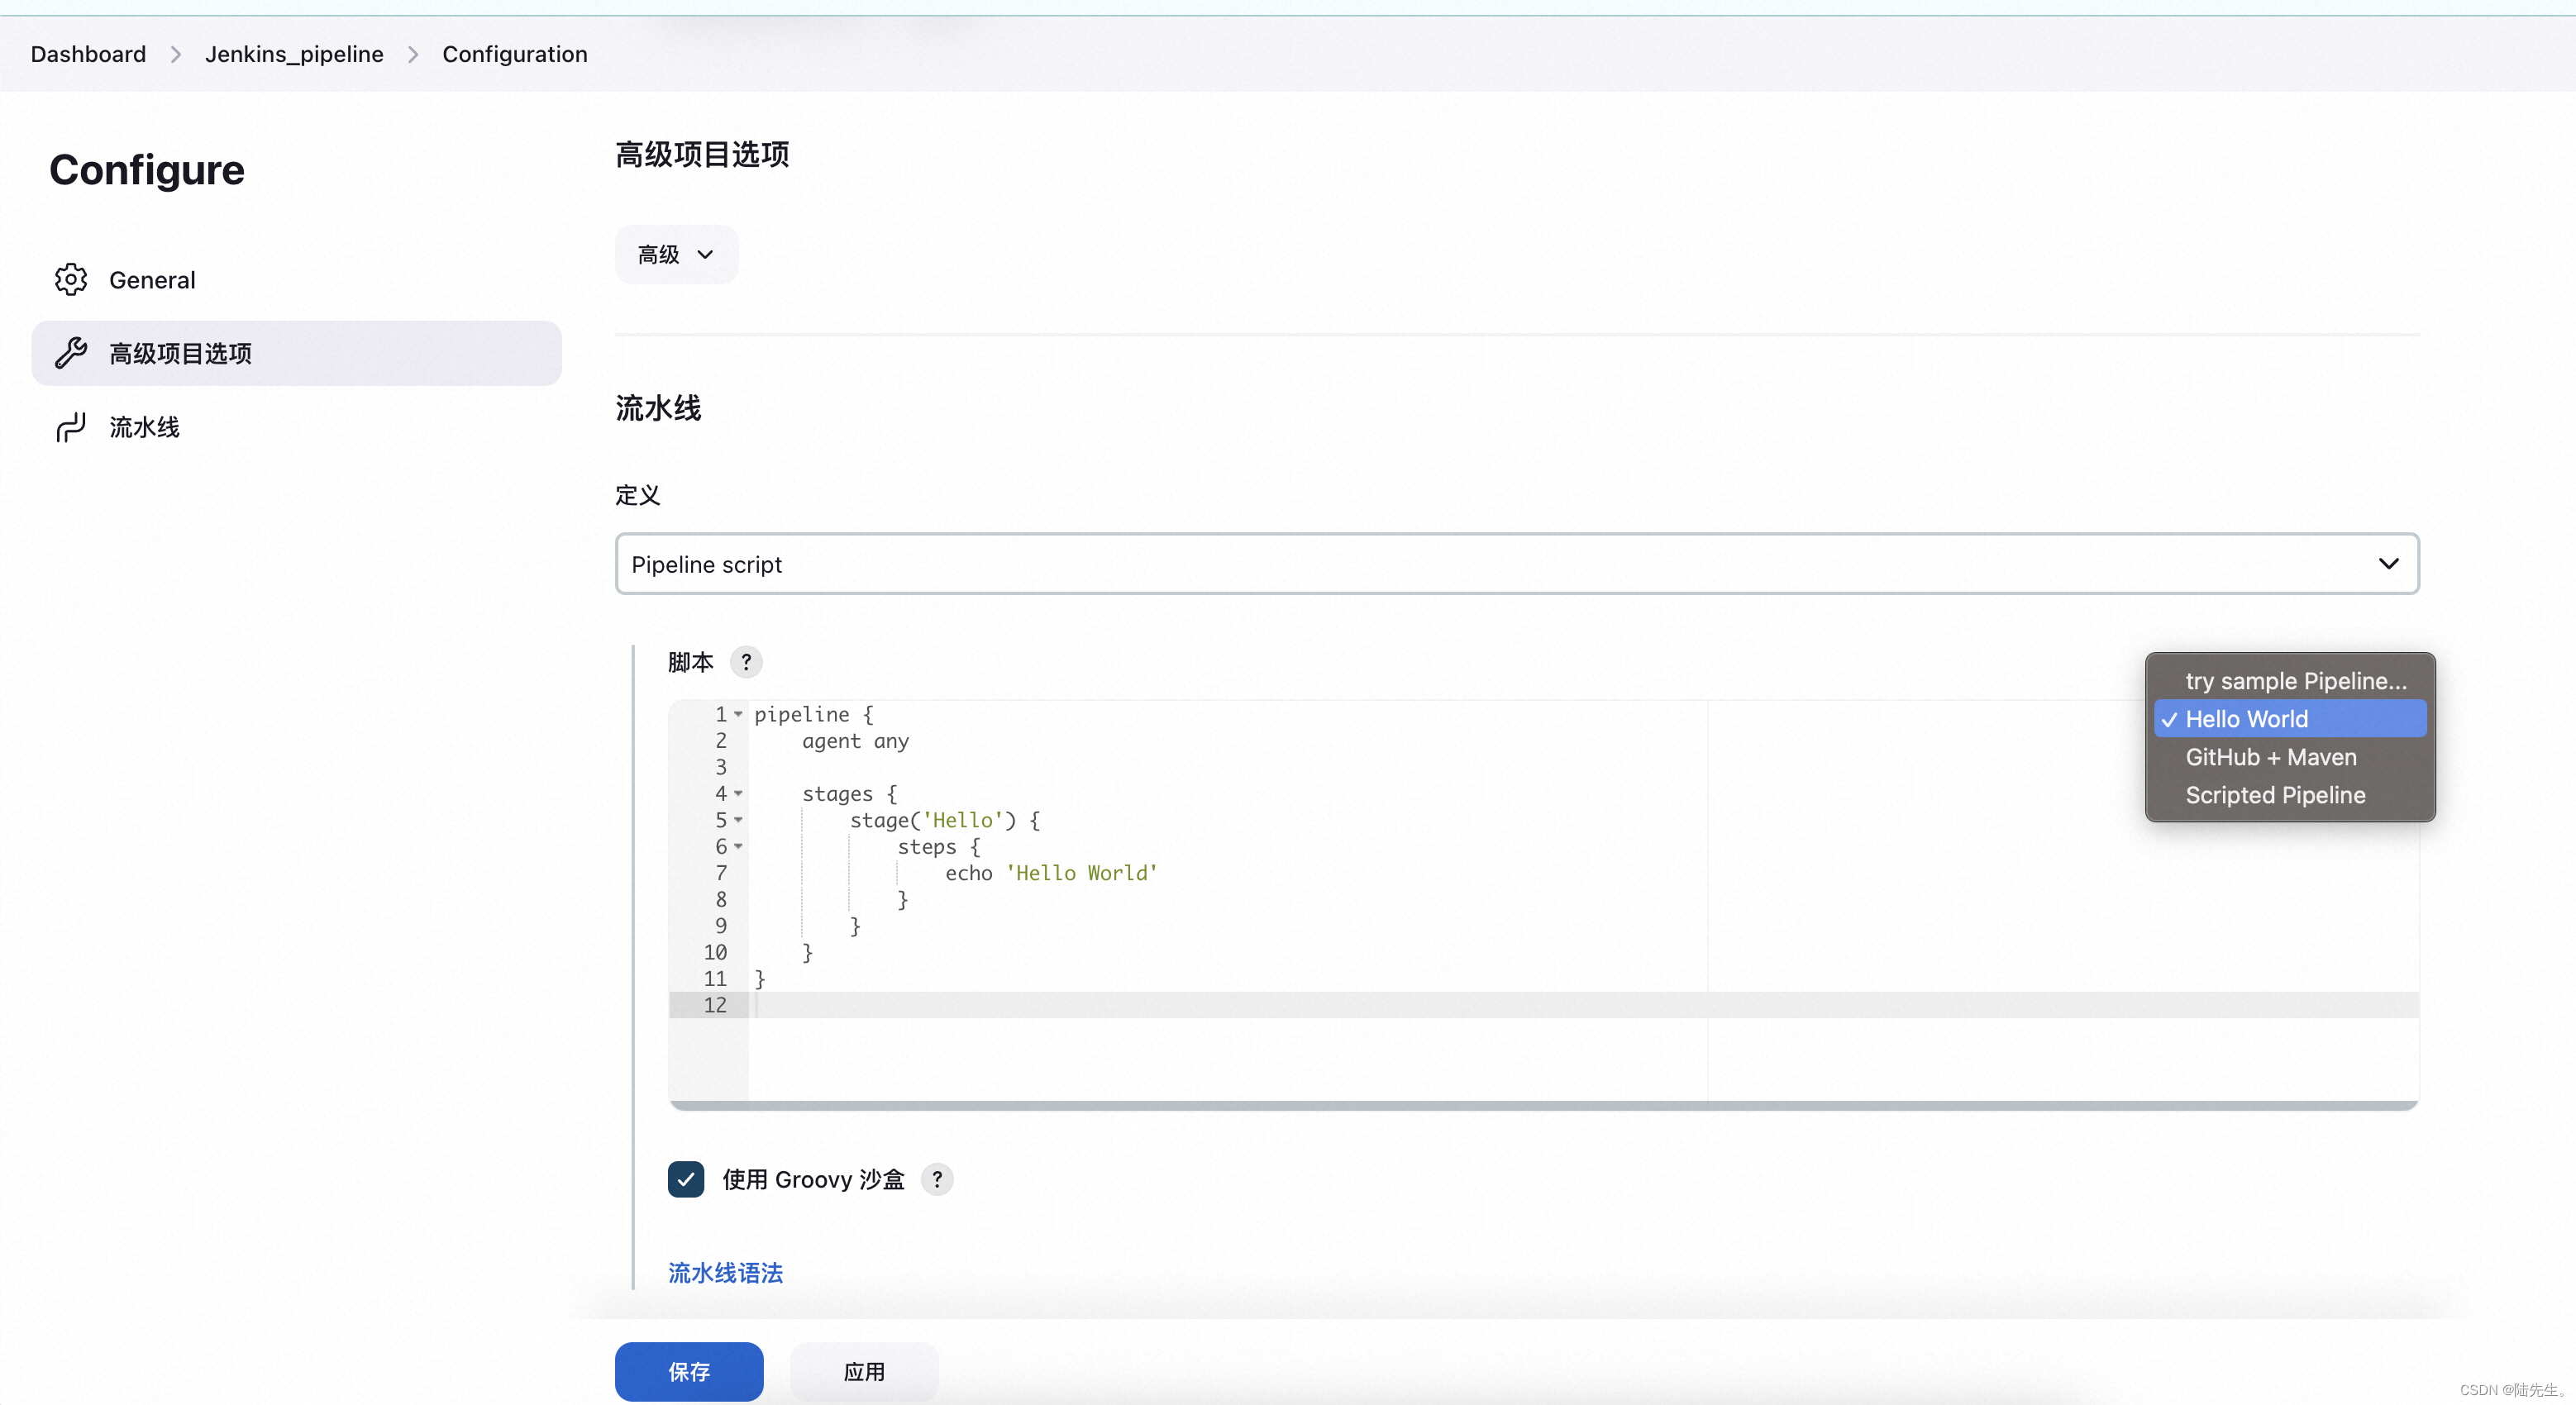
Task: Click the 保存 button
Action: tap(688, 1371)
